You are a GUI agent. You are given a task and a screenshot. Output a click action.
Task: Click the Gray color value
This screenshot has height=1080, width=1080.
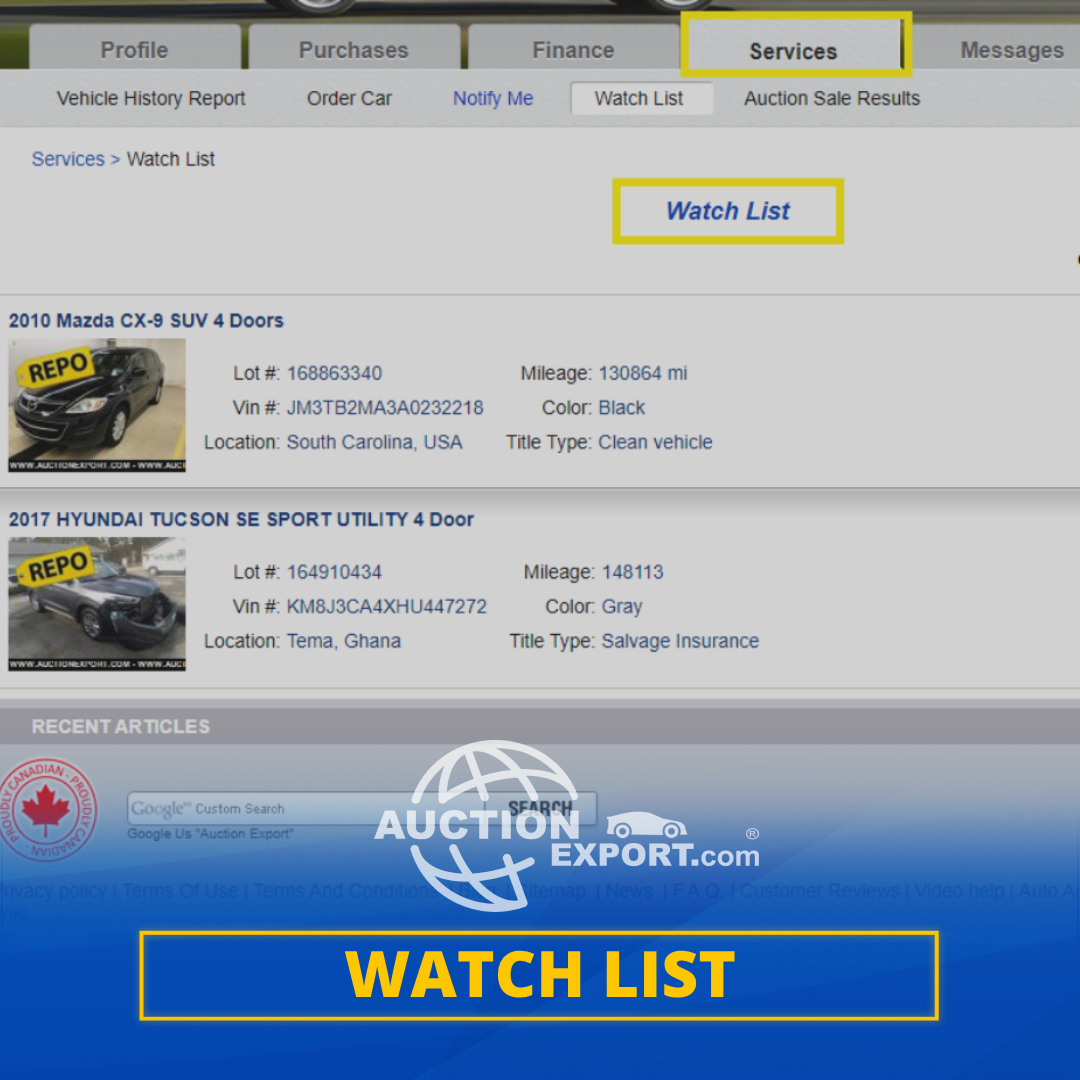coord(622,607)
